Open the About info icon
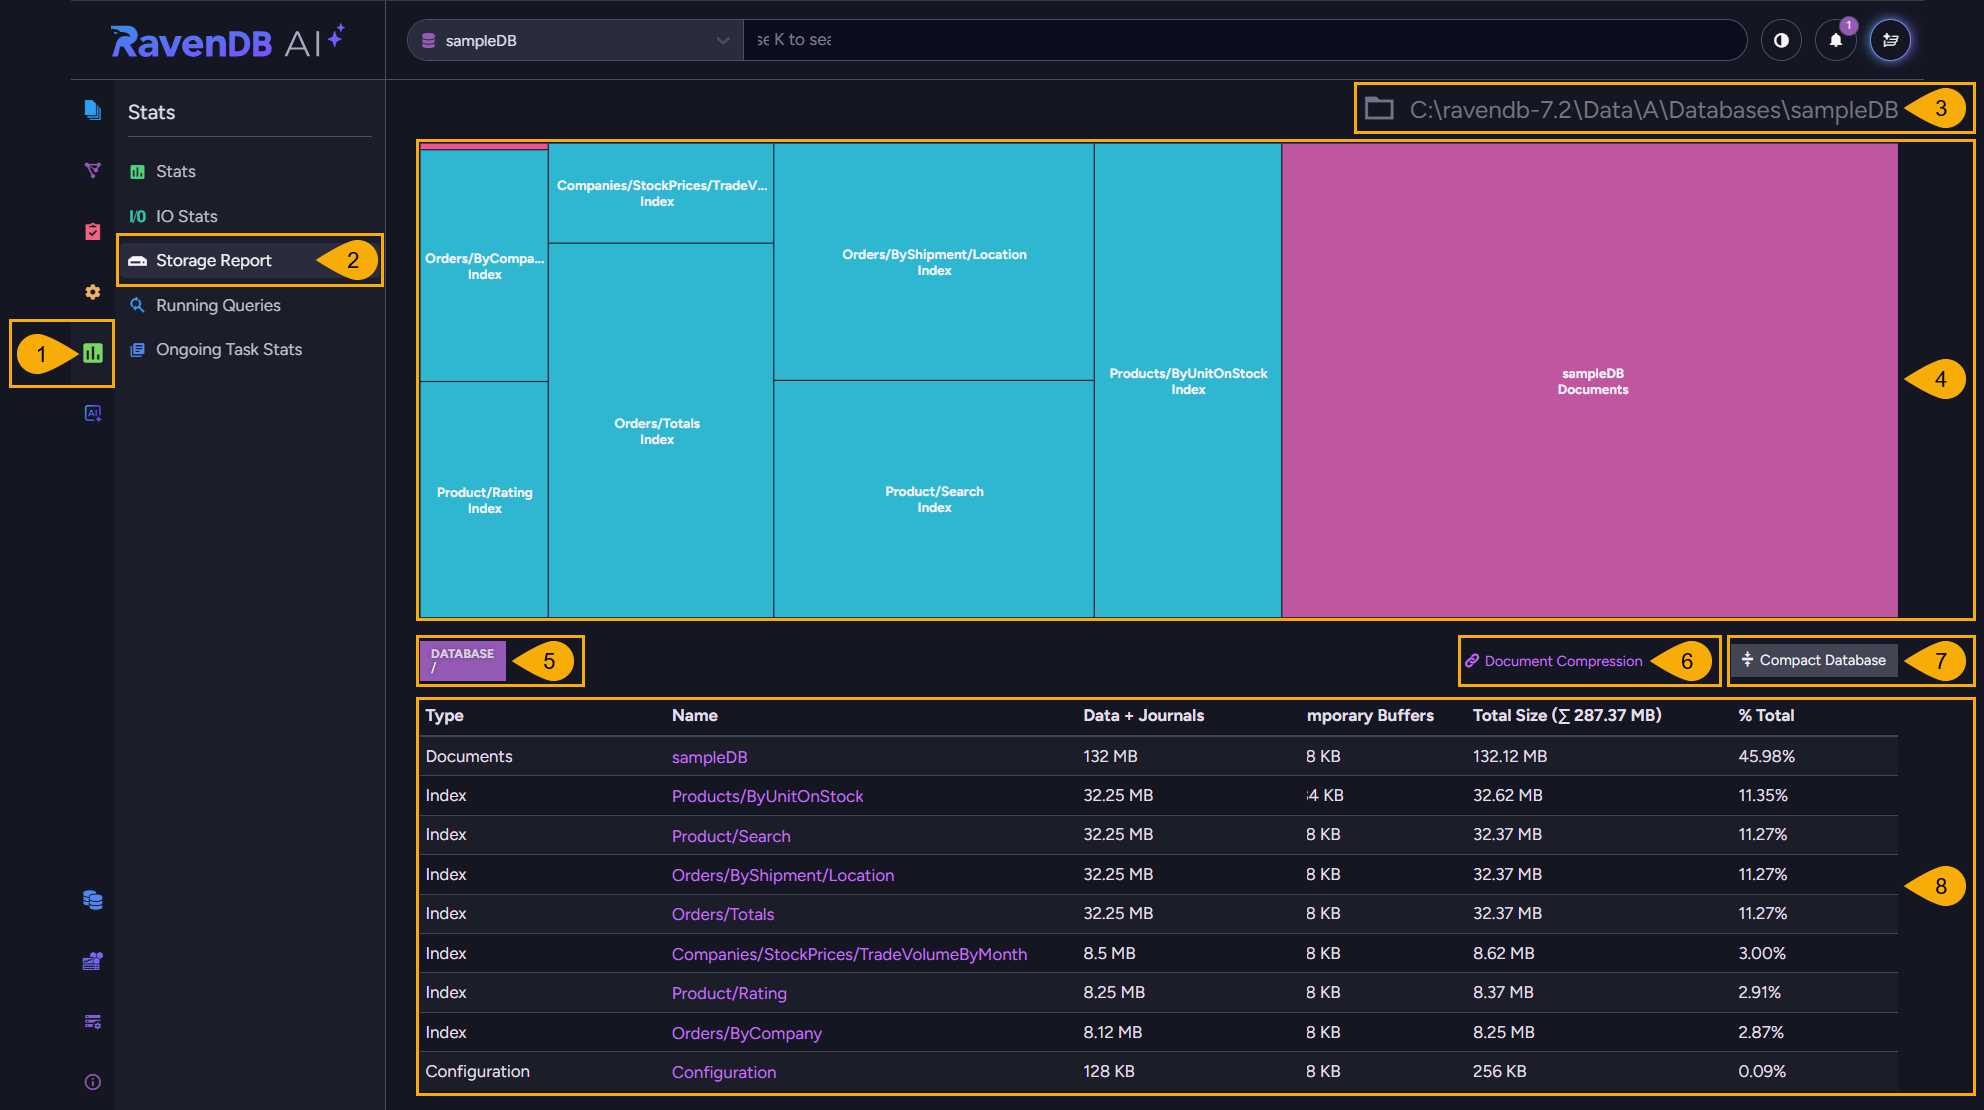Image resolution: width=1984 pixels, height=1110 pixels. [x=92, y=1082]
